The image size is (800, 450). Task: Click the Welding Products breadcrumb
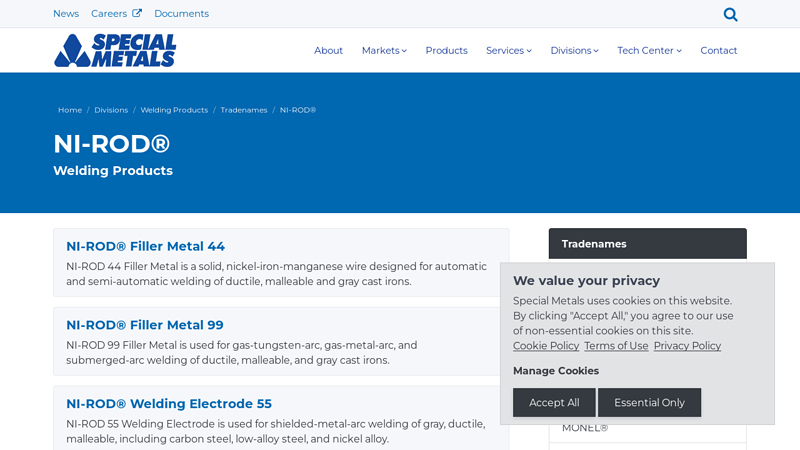(174, 110)
